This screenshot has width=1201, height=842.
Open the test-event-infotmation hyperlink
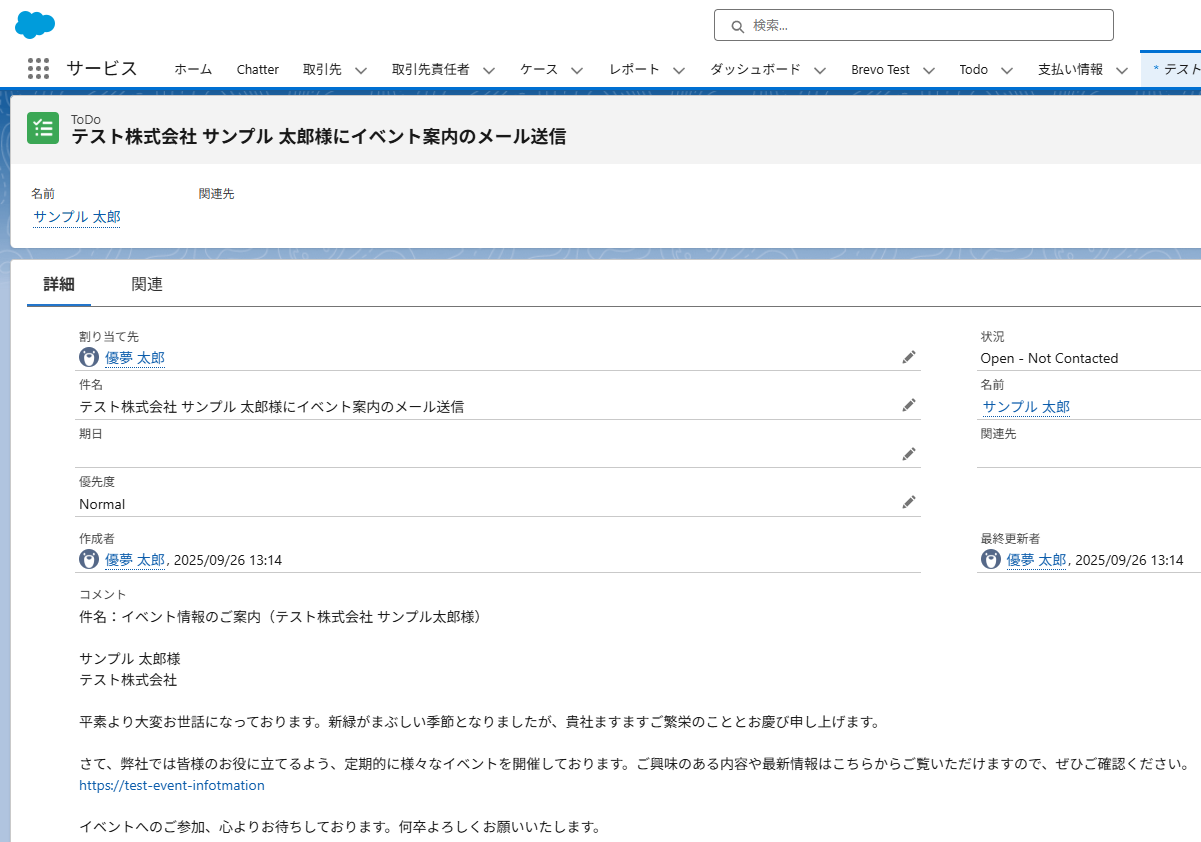[x=172, y=786]
